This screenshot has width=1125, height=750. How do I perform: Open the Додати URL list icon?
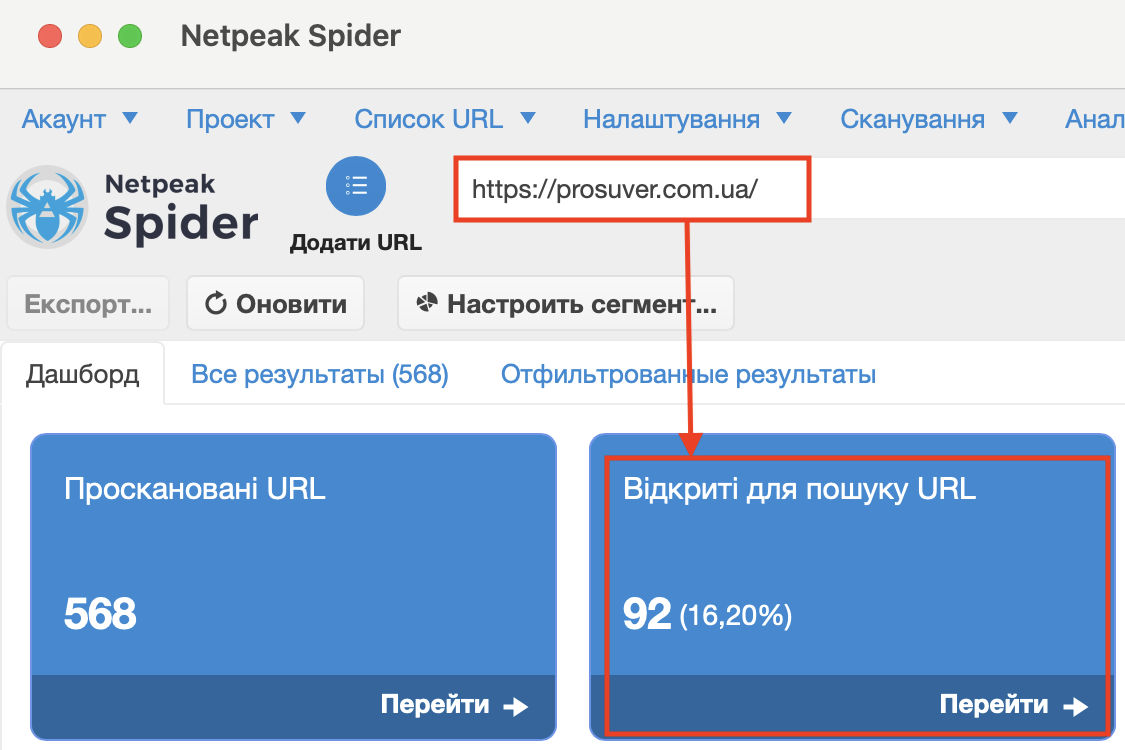click(355, 186)
